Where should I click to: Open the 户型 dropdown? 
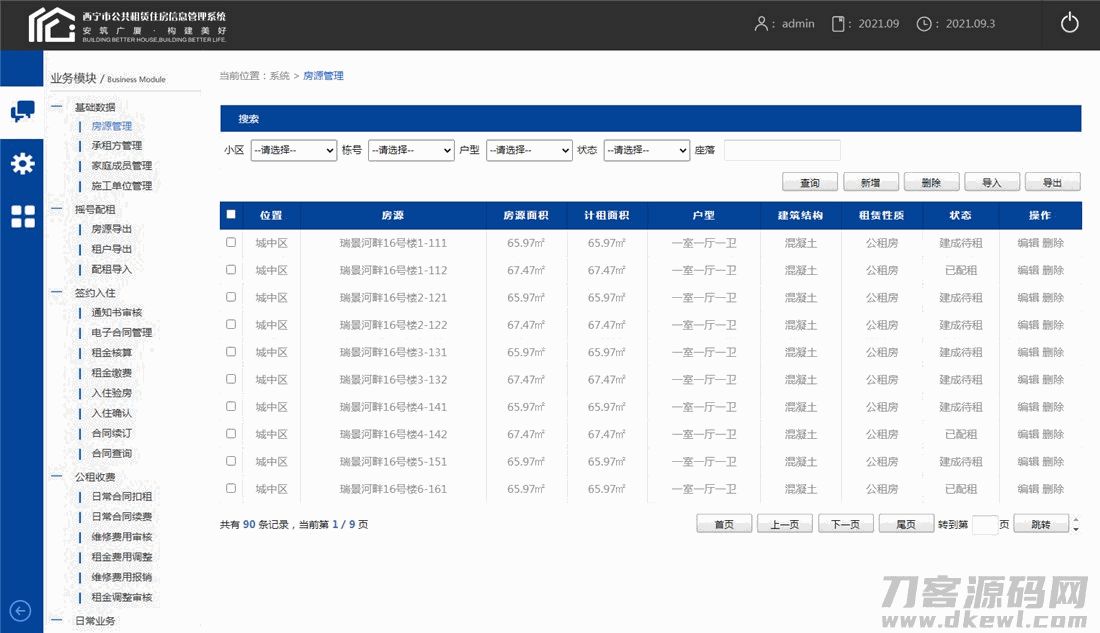[529, 150]
